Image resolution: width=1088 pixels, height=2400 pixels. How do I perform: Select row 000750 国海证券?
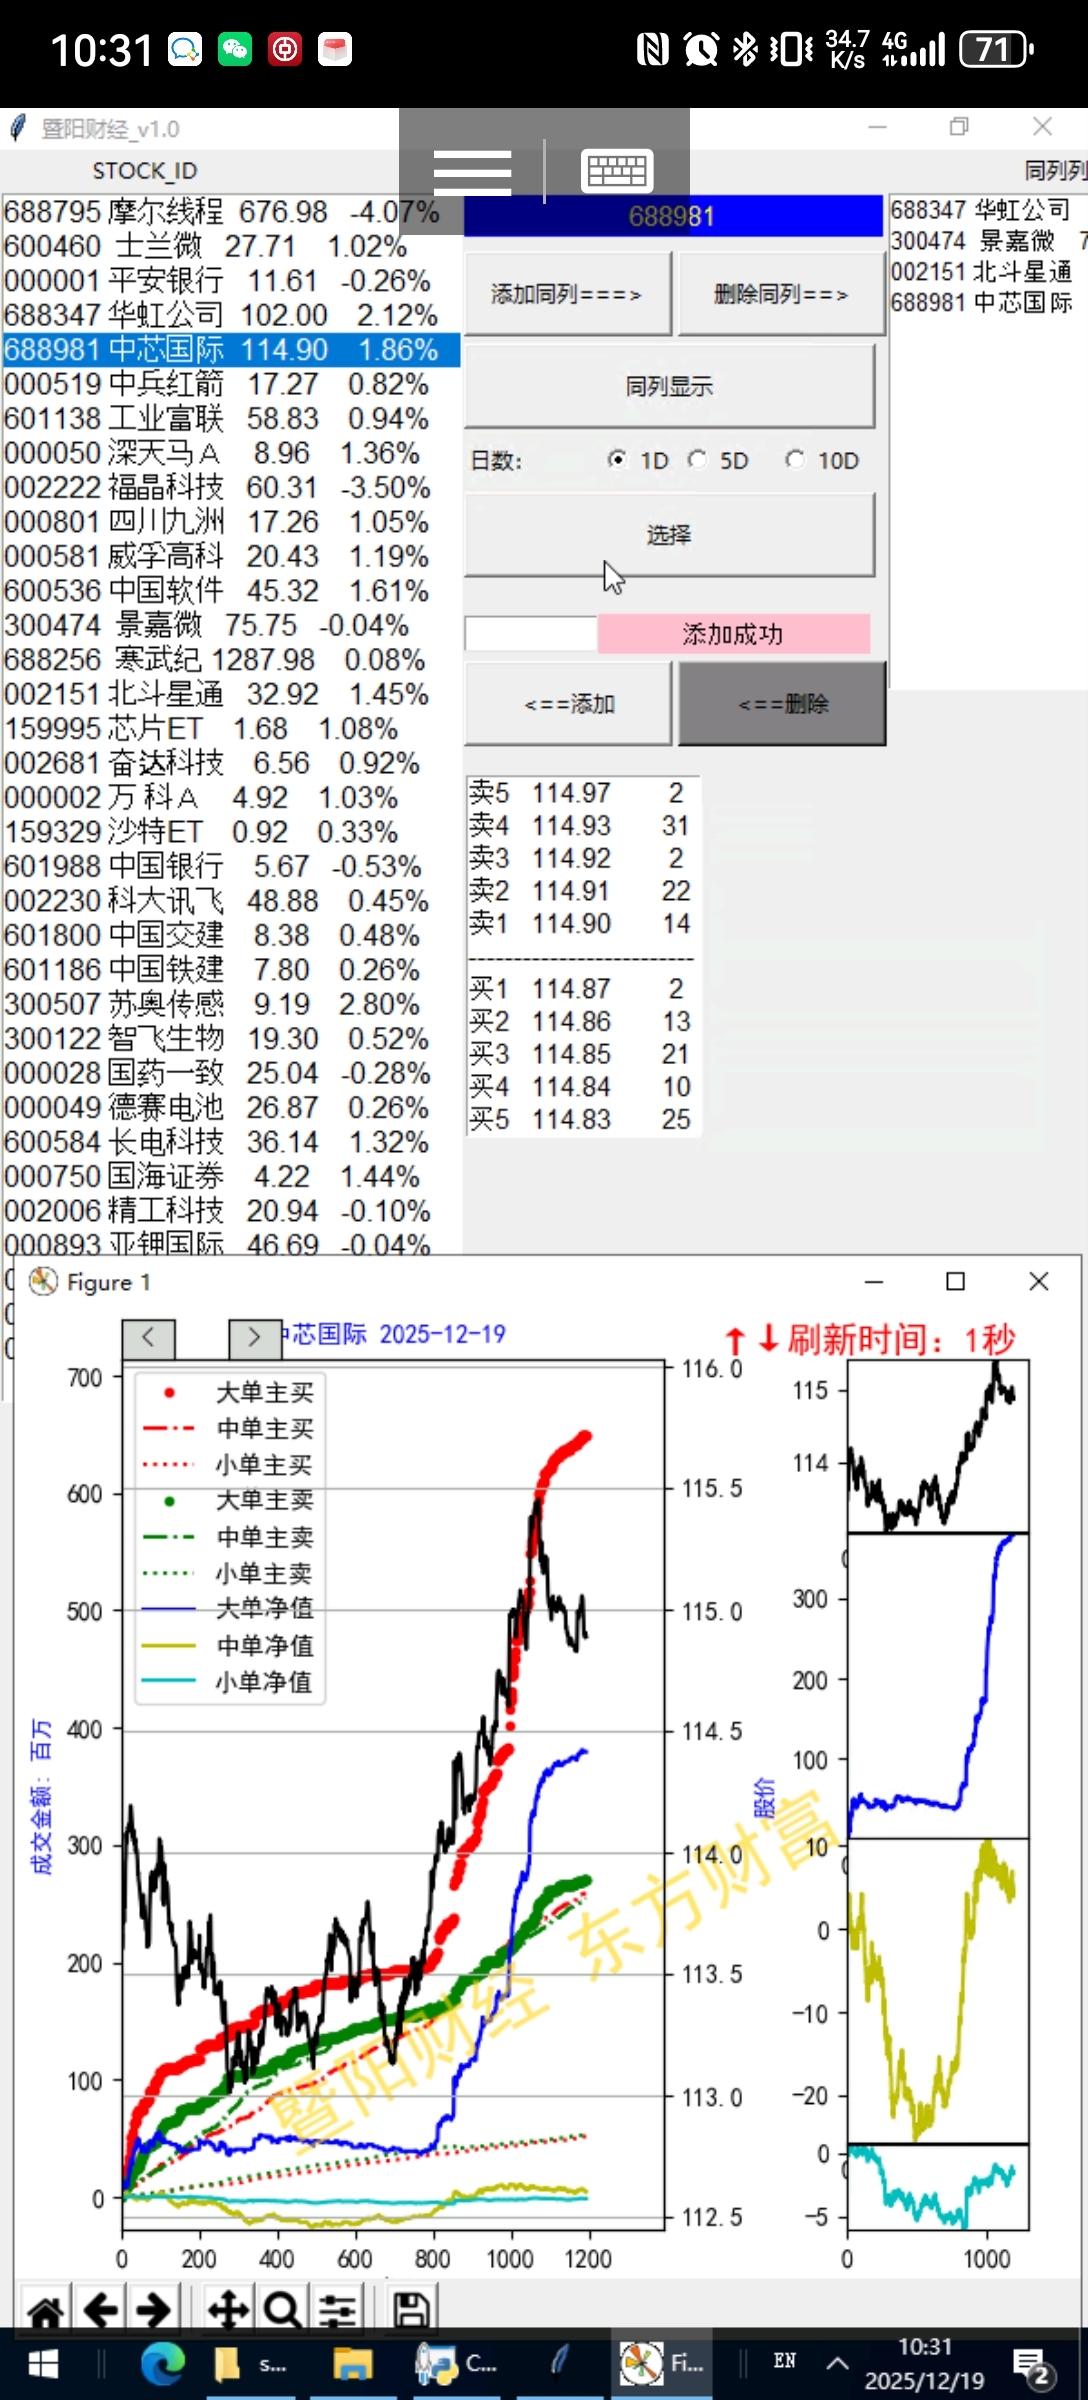coord(230,1177)
